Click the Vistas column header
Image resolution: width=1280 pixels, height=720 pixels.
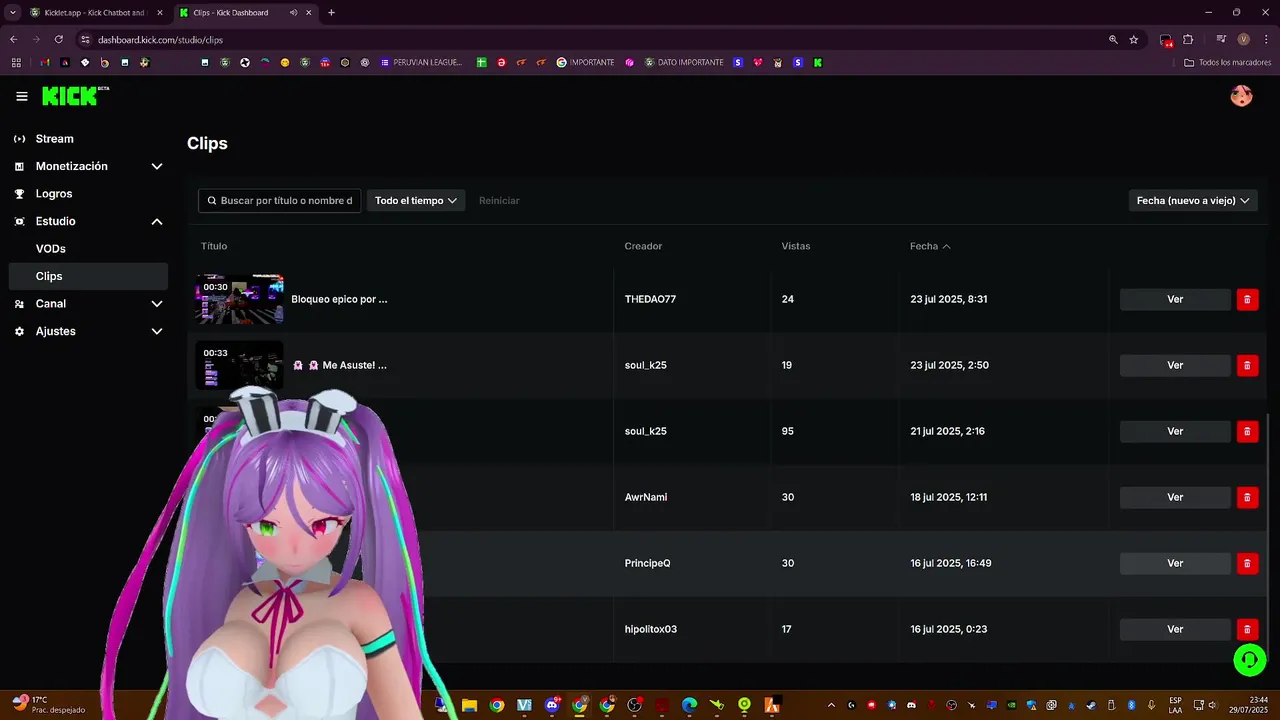point(796,246)
